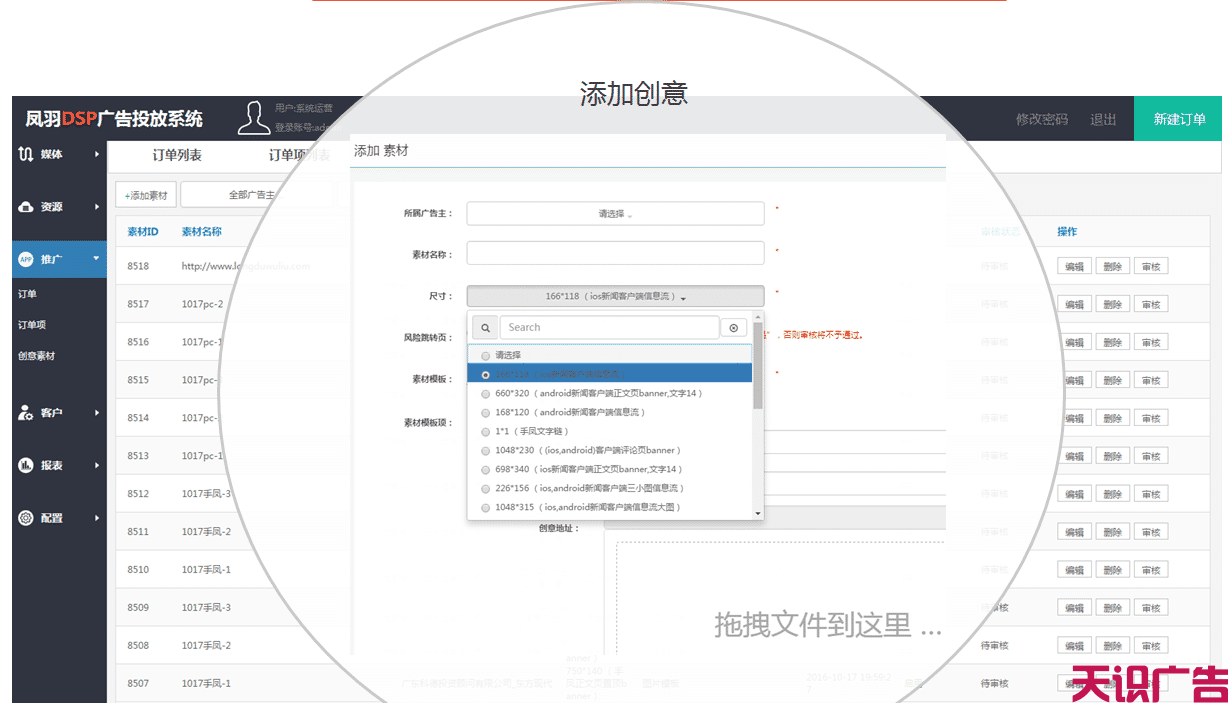Collapse the 推广 sidebar arrow
This screenshot has height=703, width=1228.
pyautogui.click(x=97, y=259)
